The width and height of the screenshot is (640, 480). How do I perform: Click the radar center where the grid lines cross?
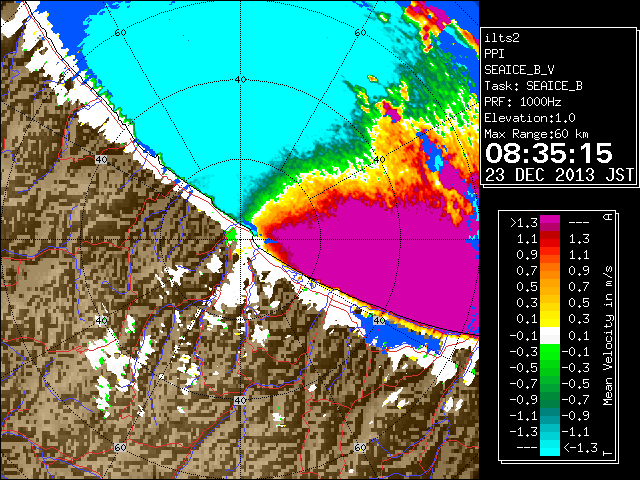click(240, 240)
